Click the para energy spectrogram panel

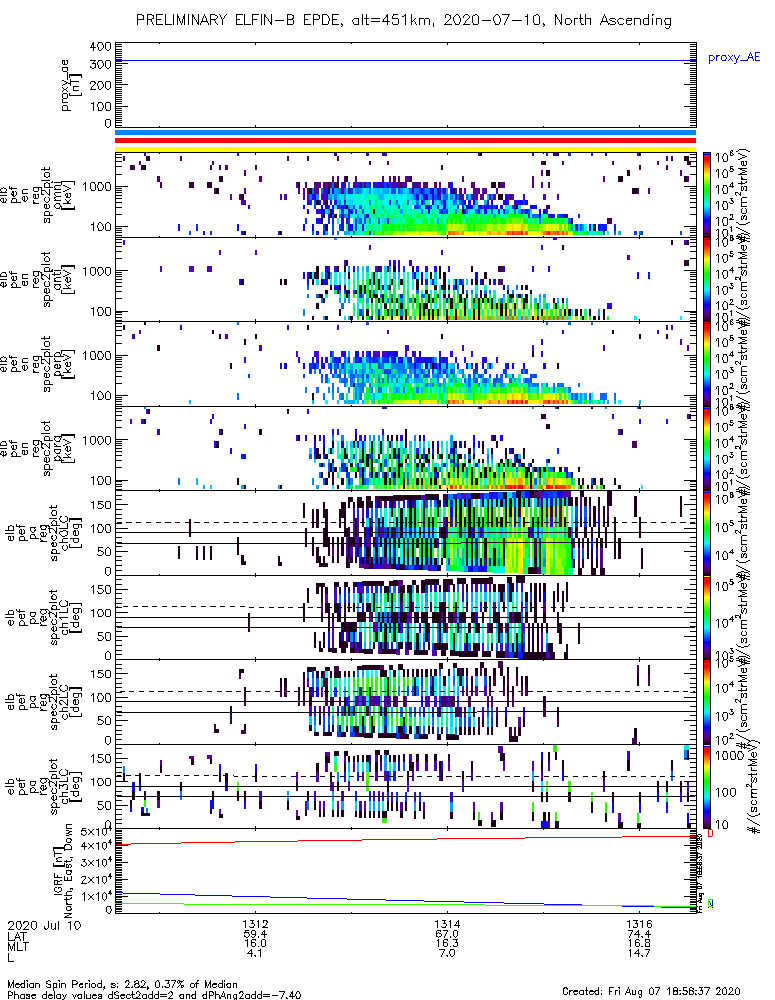coord(406,448)
